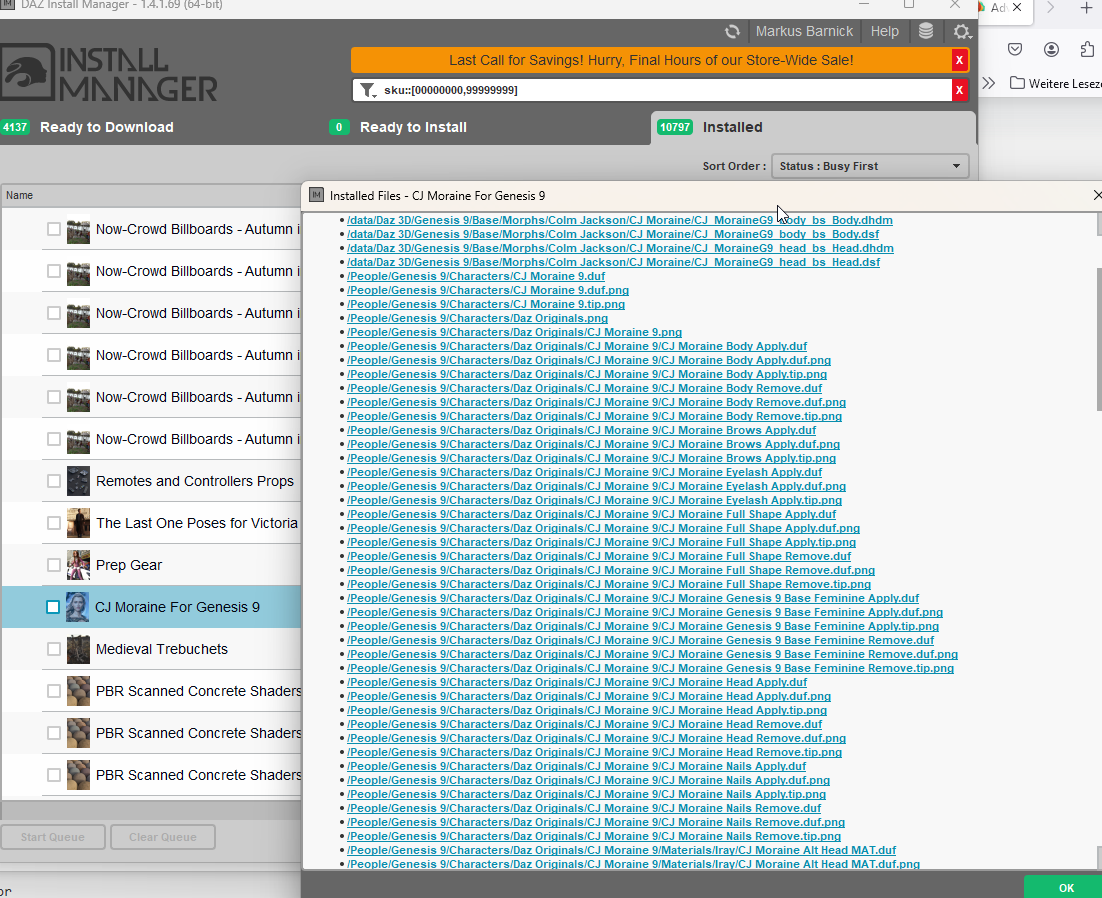Switch to Ready to Install tab
Screen dimensions: 1102x898
(x=413, y=127)
